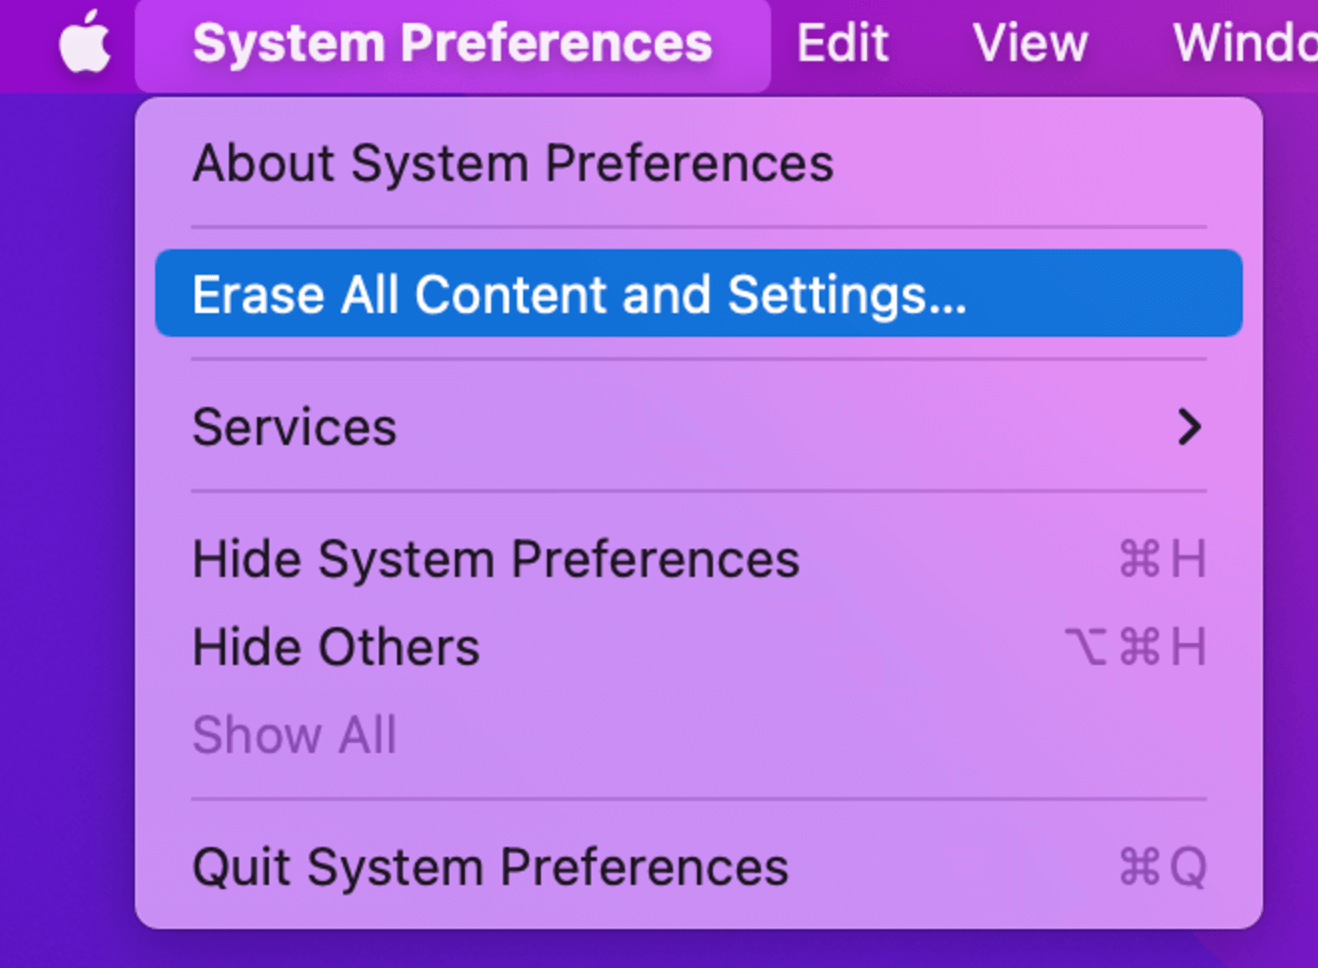Choose Erase All Content and Settings
Screen dimensions: 1318x968
(580, 293)
